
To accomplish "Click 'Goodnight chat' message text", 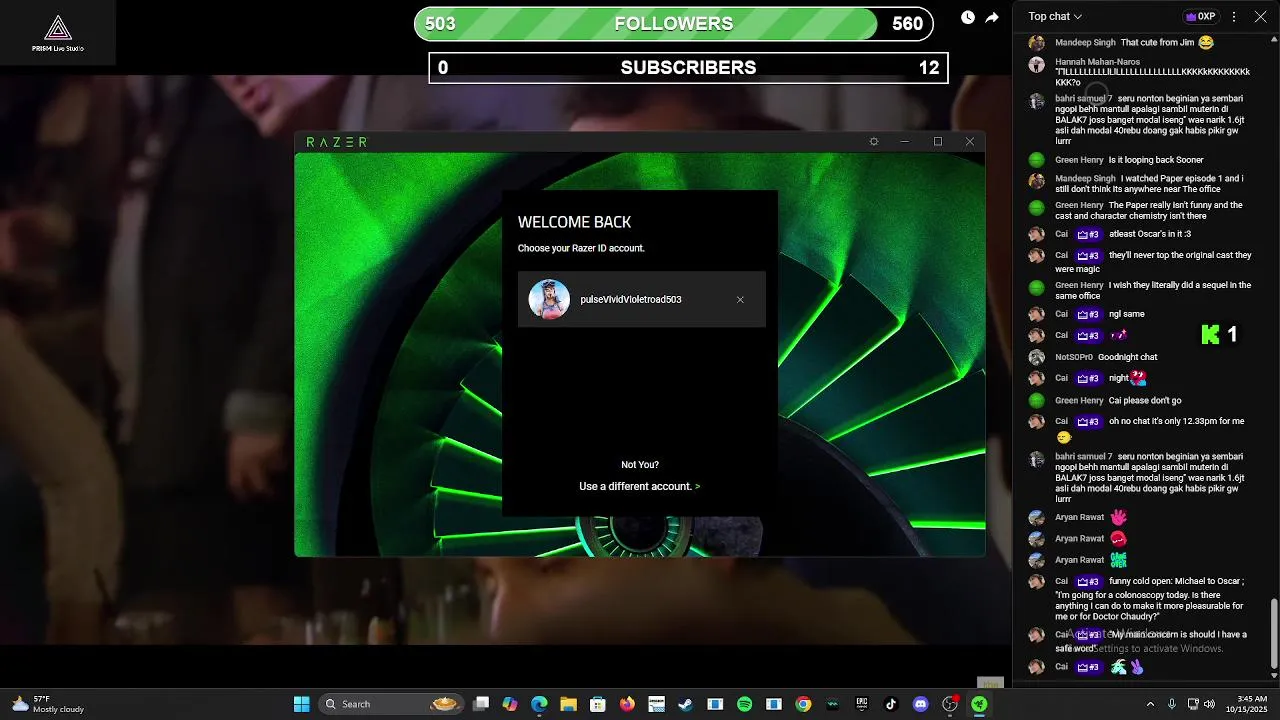I will (x=1127, y=357).
